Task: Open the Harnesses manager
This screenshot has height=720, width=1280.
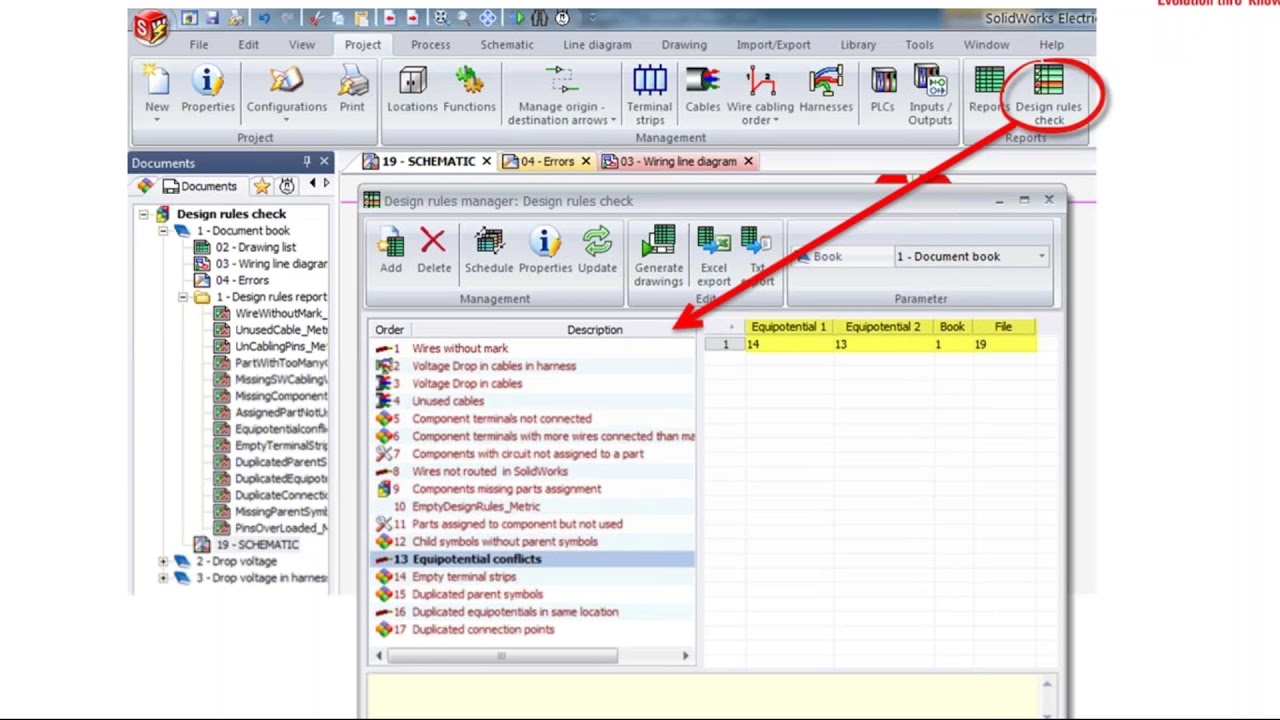Action: pos(826,91)
